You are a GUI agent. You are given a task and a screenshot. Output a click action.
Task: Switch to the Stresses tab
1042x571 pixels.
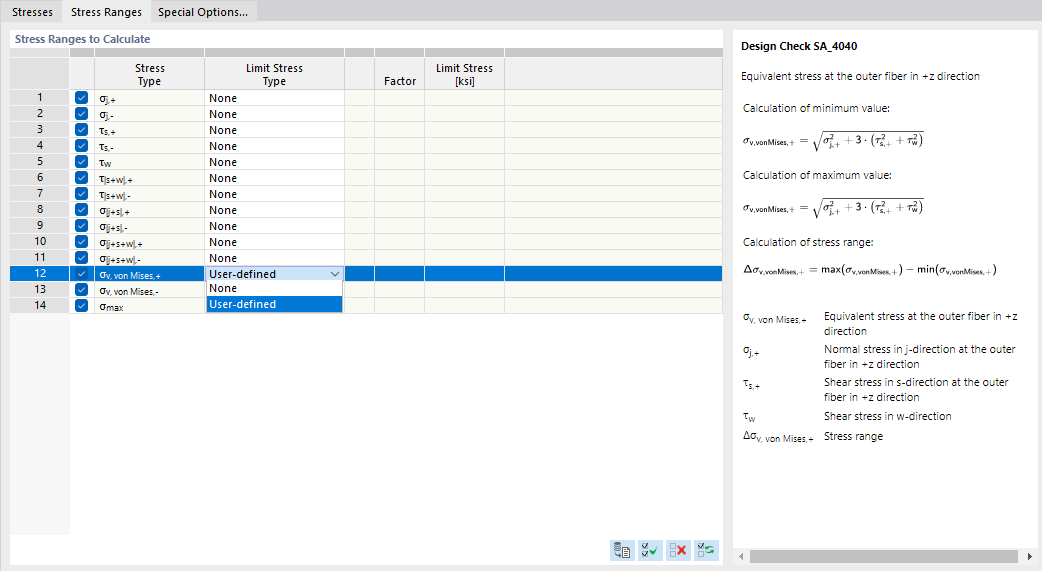point(32,11)
